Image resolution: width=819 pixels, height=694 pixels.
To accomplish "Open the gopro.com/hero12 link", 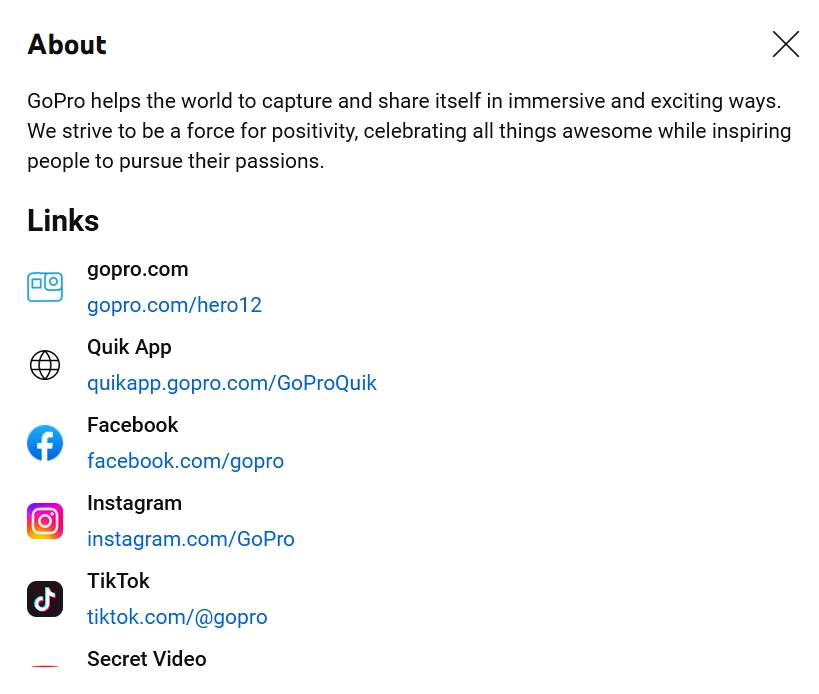I will tap(174, 305).
